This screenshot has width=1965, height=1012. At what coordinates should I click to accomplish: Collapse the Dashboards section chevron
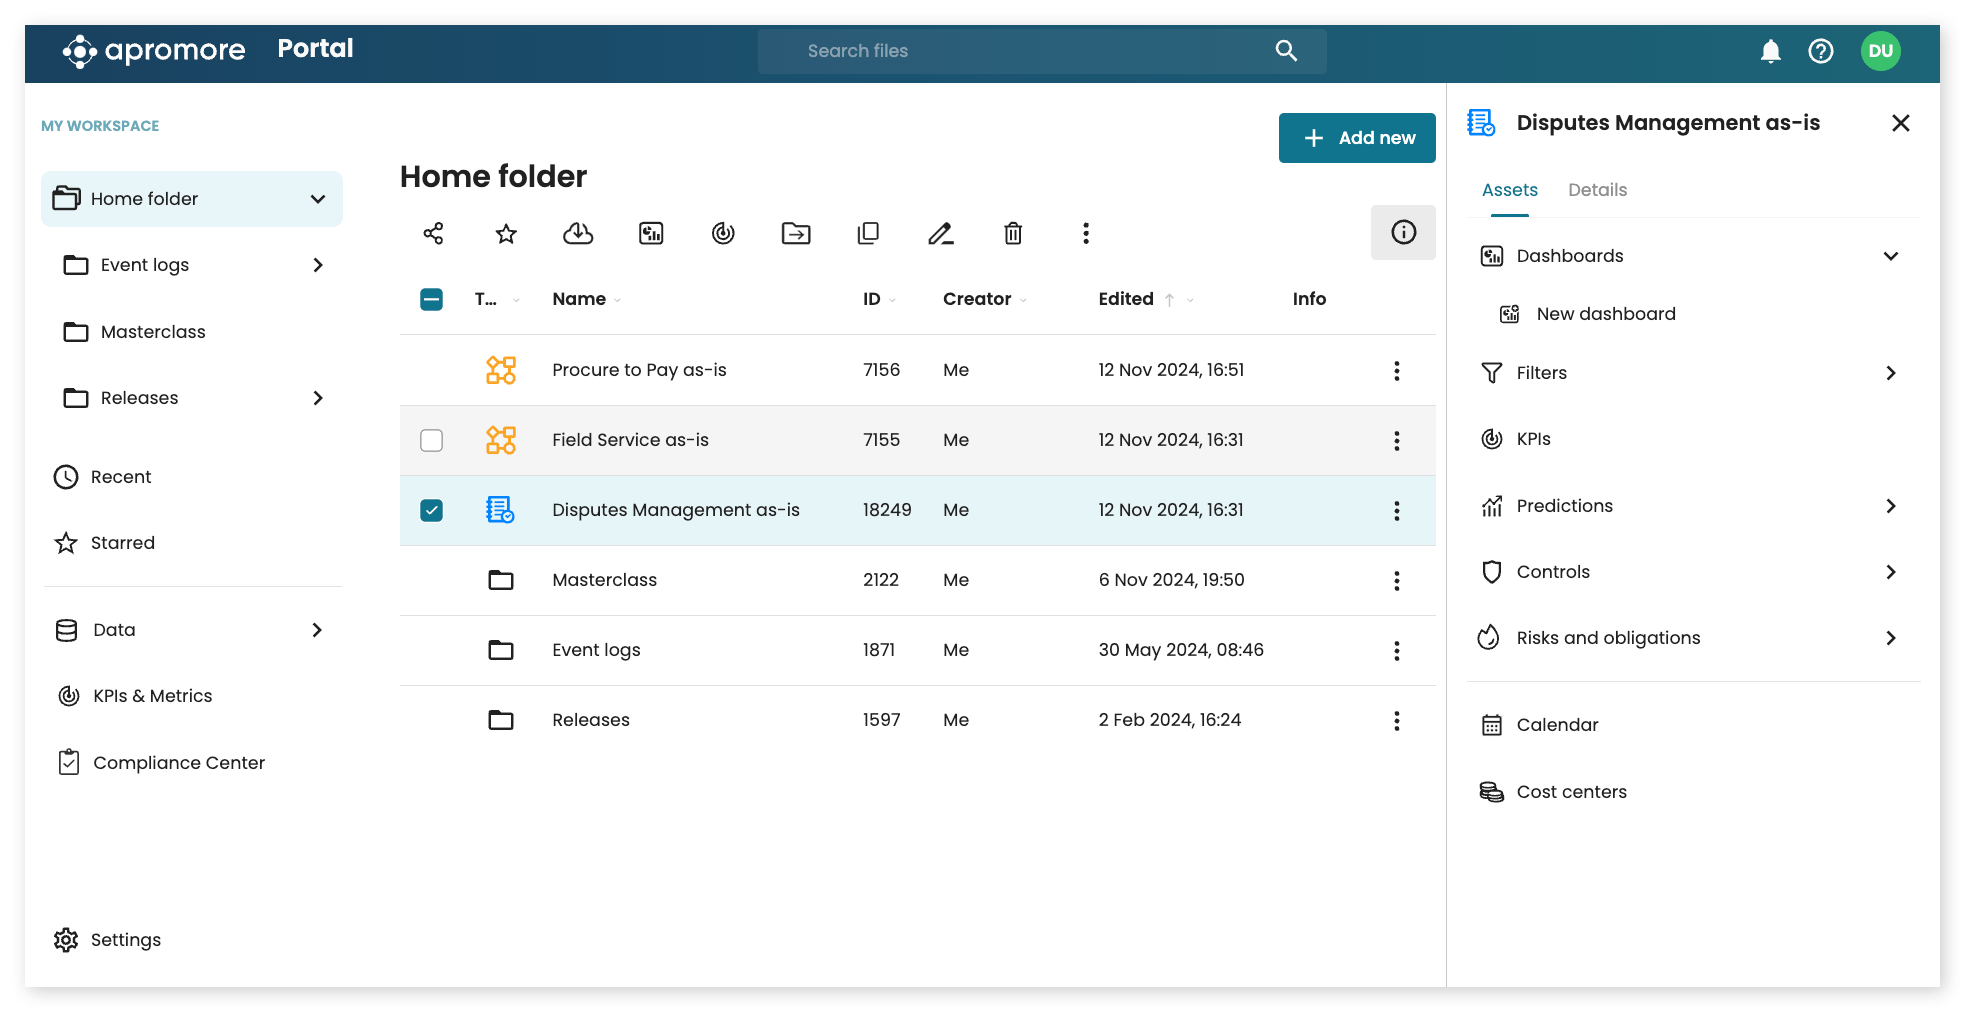coord(1890,256)
